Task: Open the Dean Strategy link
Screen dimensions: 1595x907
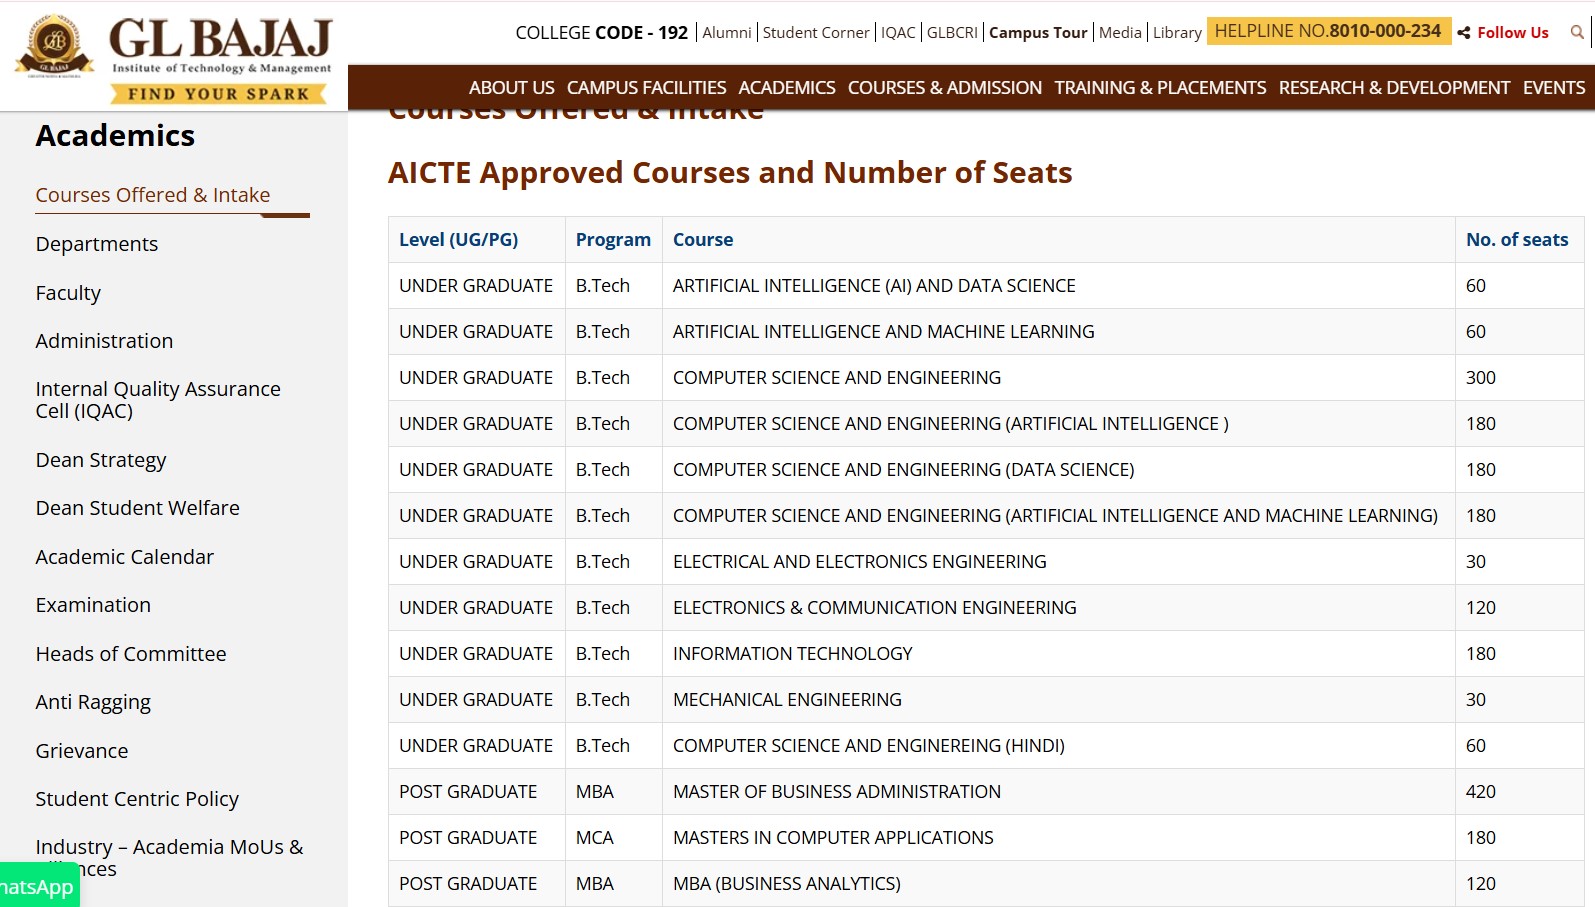Action: (101, 460)
